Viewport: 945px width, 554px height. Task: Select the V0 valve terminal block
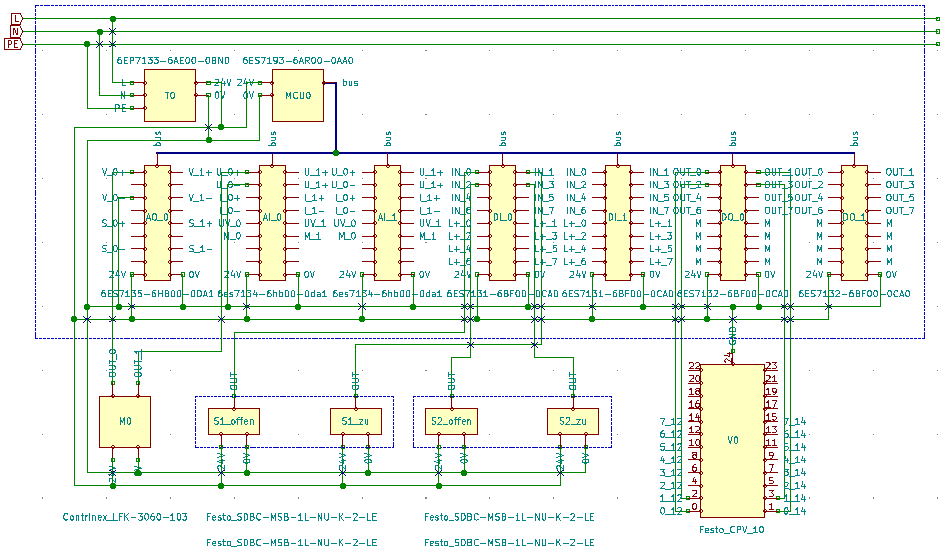coord(733,439)
